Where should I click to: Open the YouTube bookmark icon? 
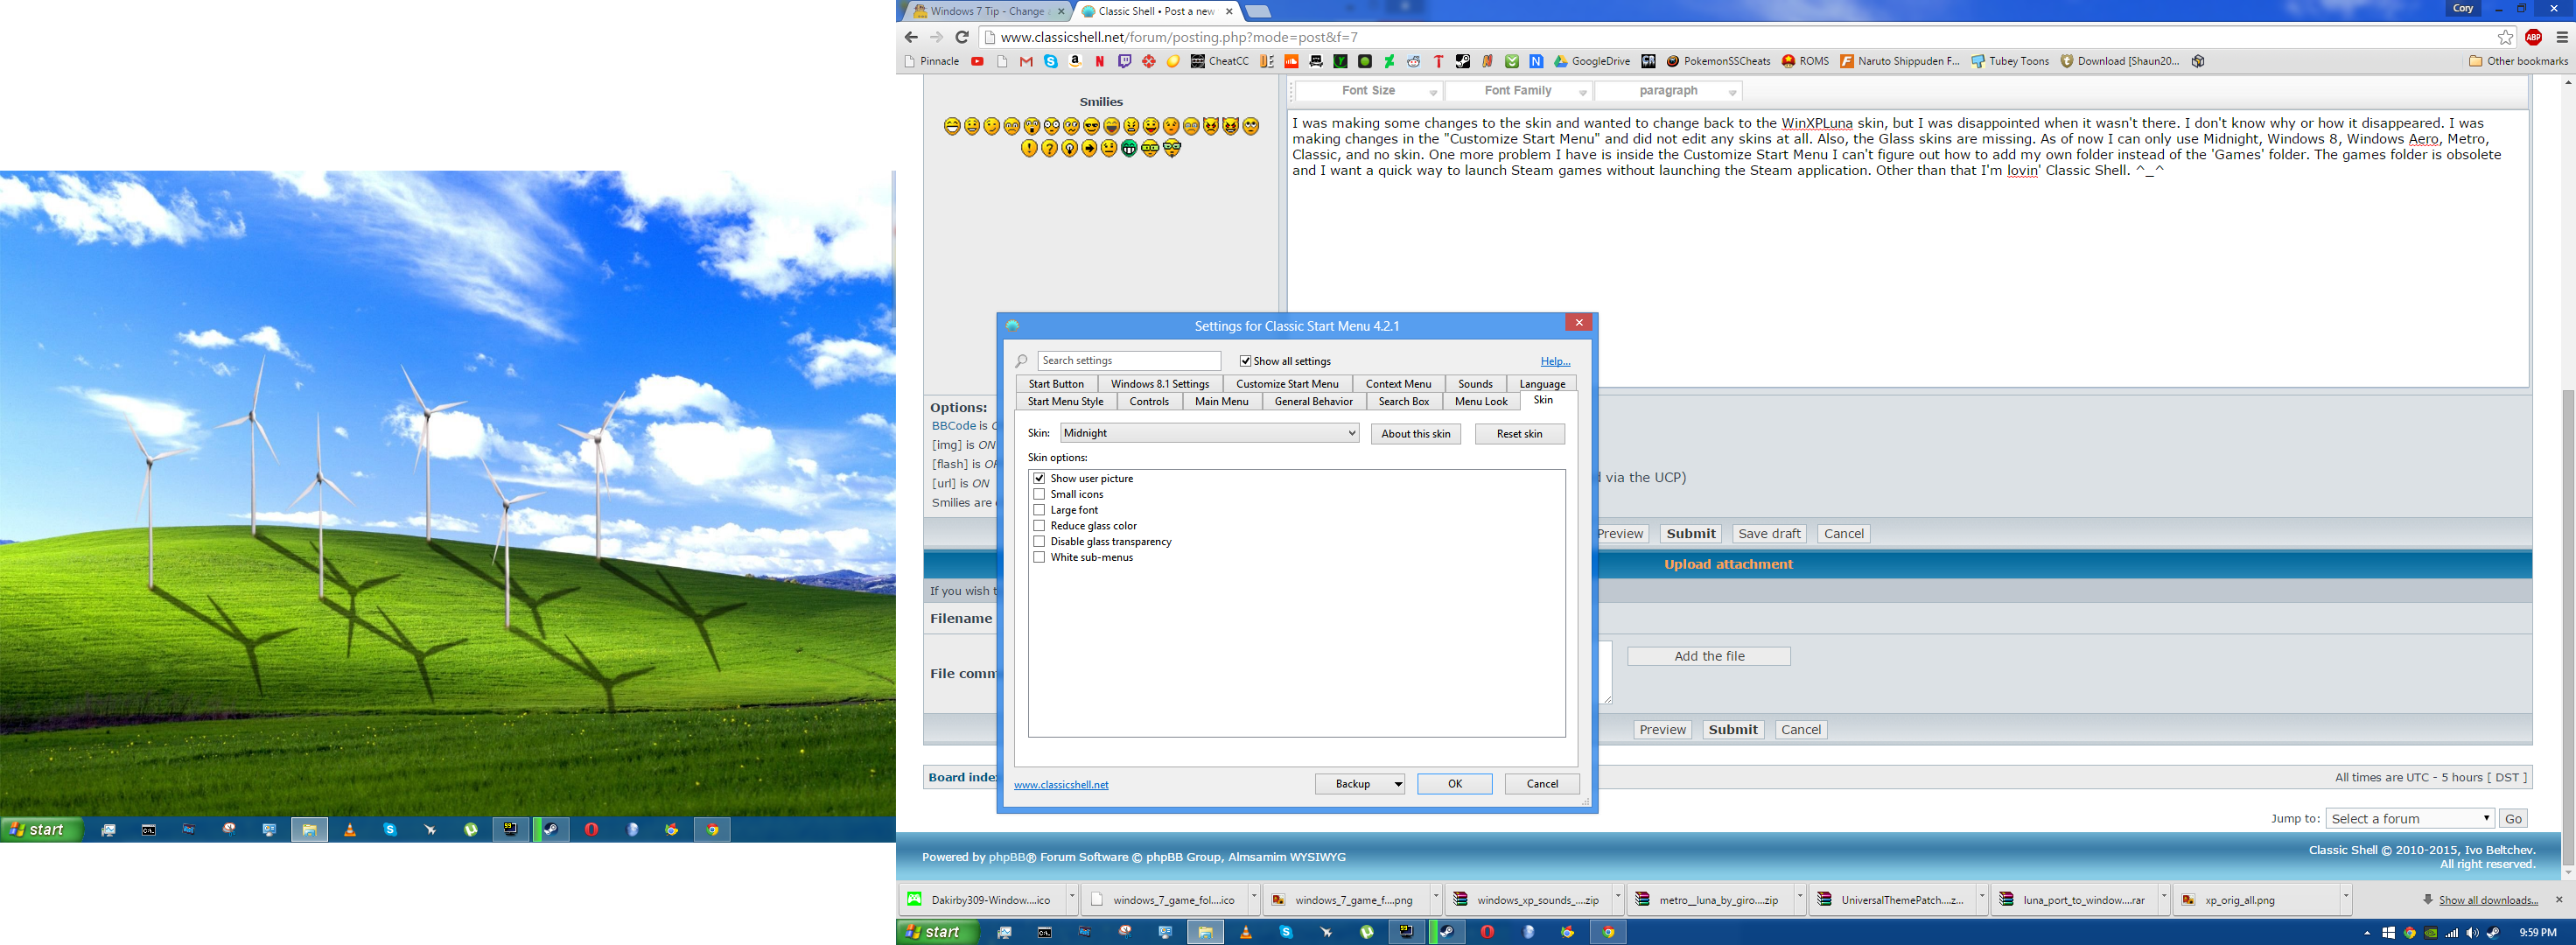[x=977, y=61]
